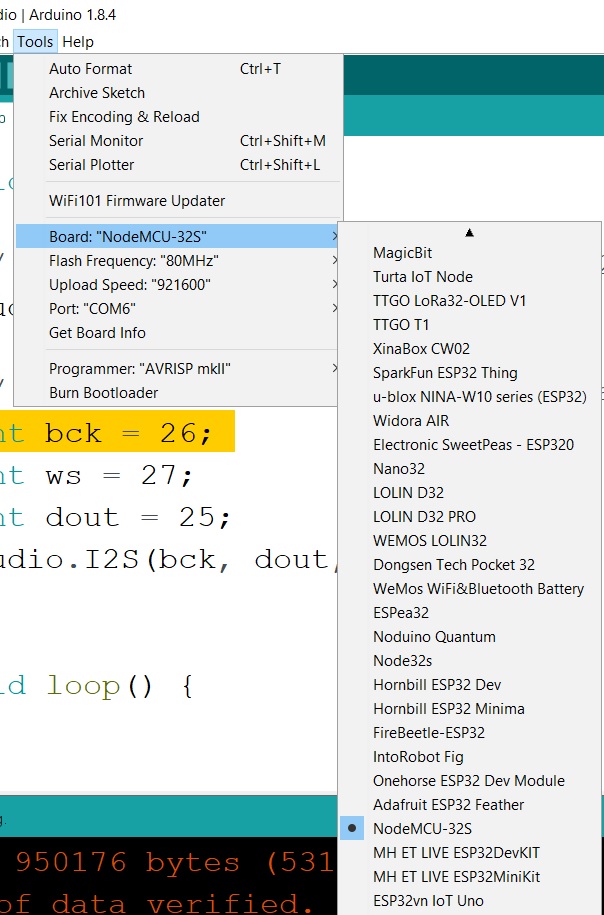The height and width of the screenshot is (915, 604).
Task: Select Turta IoT Node board
Action: click(x=469, y=277)
